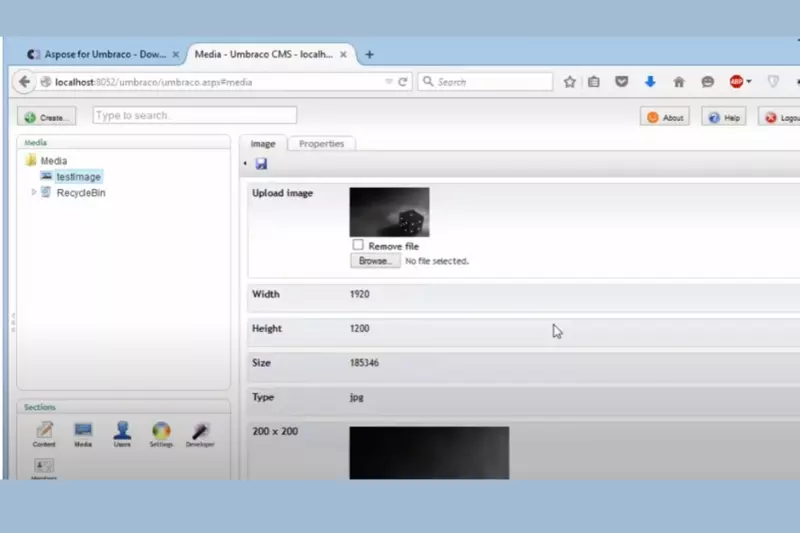Click the Size value 185346
The image size is (800, 533).
tap(364, 363)
